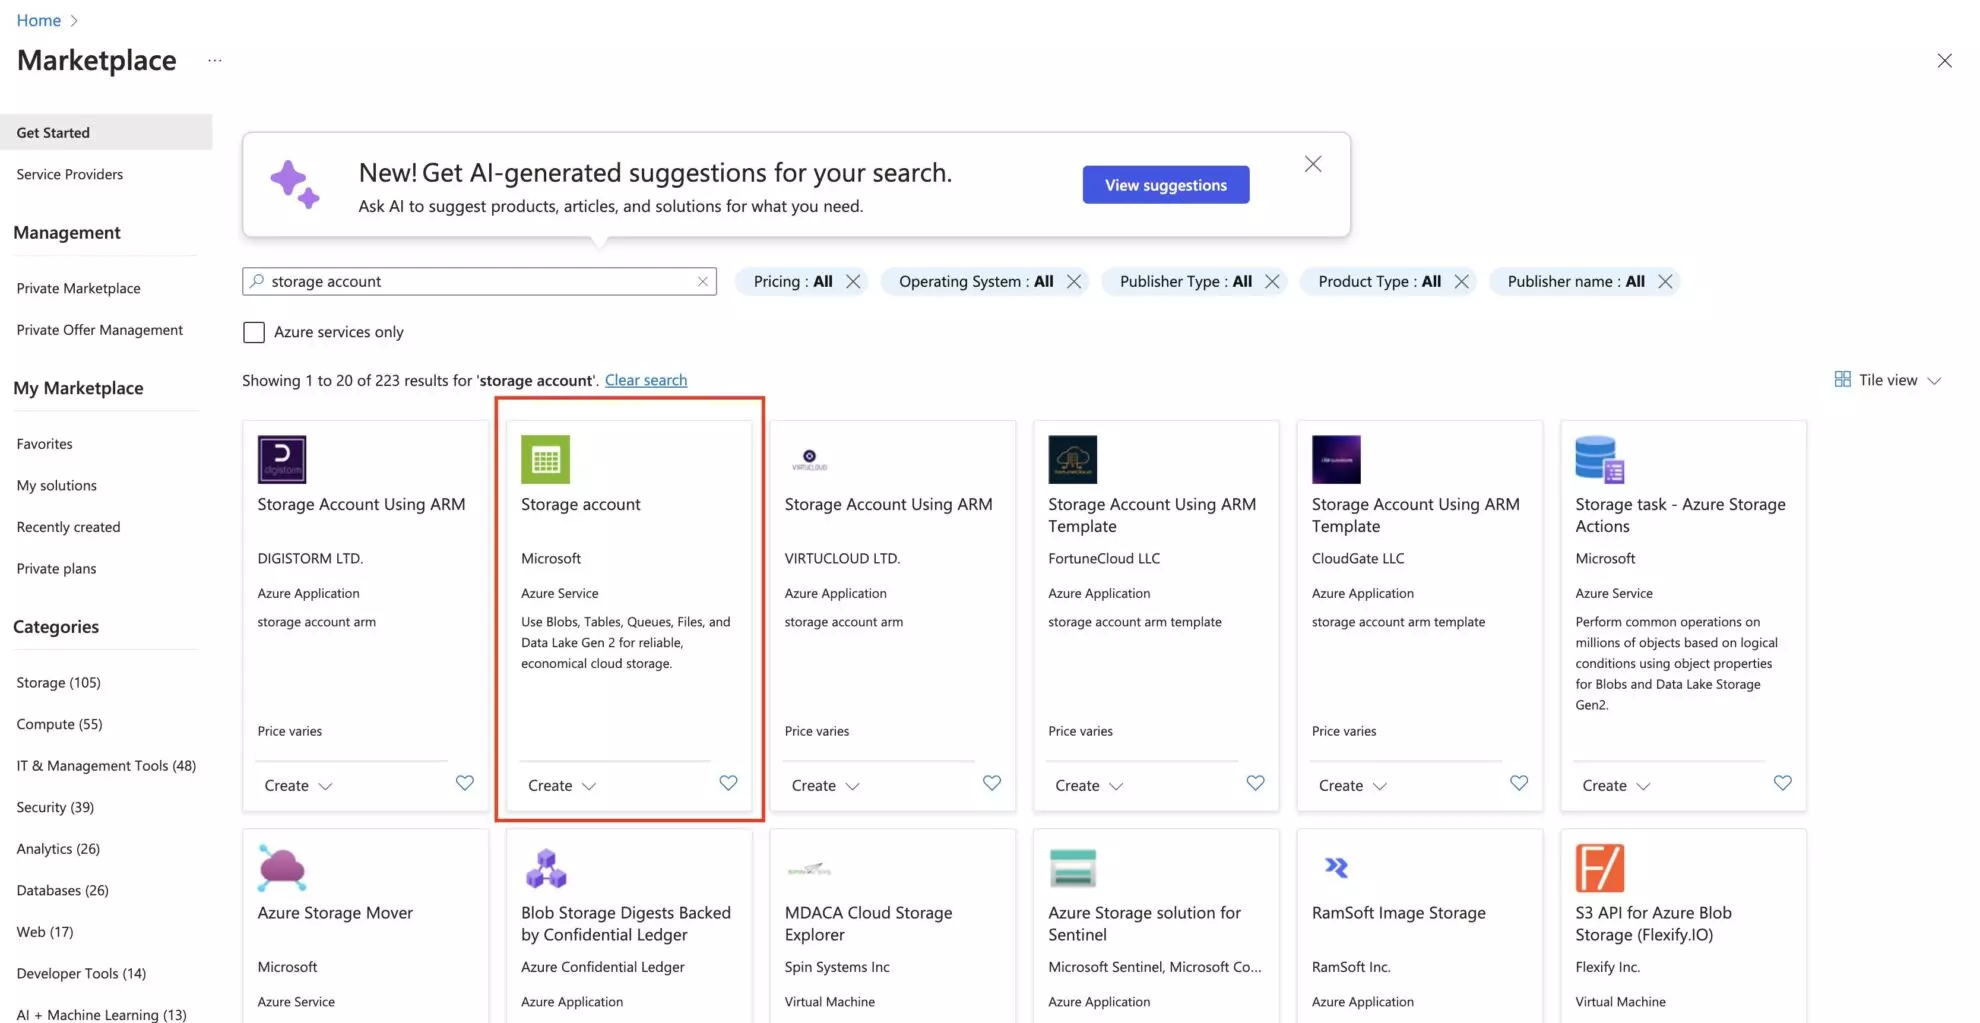Click the DIGISTORM logo icon
This screenshot has width=1980, height=1023.
point(282,460)
